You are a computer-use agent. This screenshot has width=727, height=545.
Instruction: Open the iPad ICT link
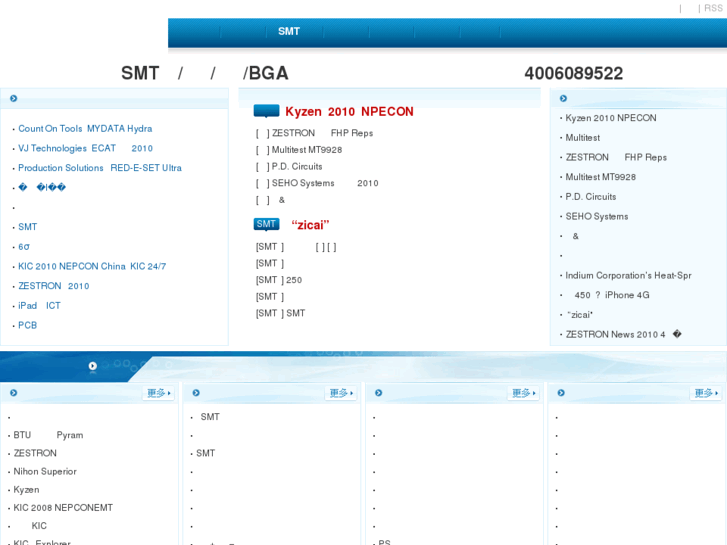(x=39, y=306)
